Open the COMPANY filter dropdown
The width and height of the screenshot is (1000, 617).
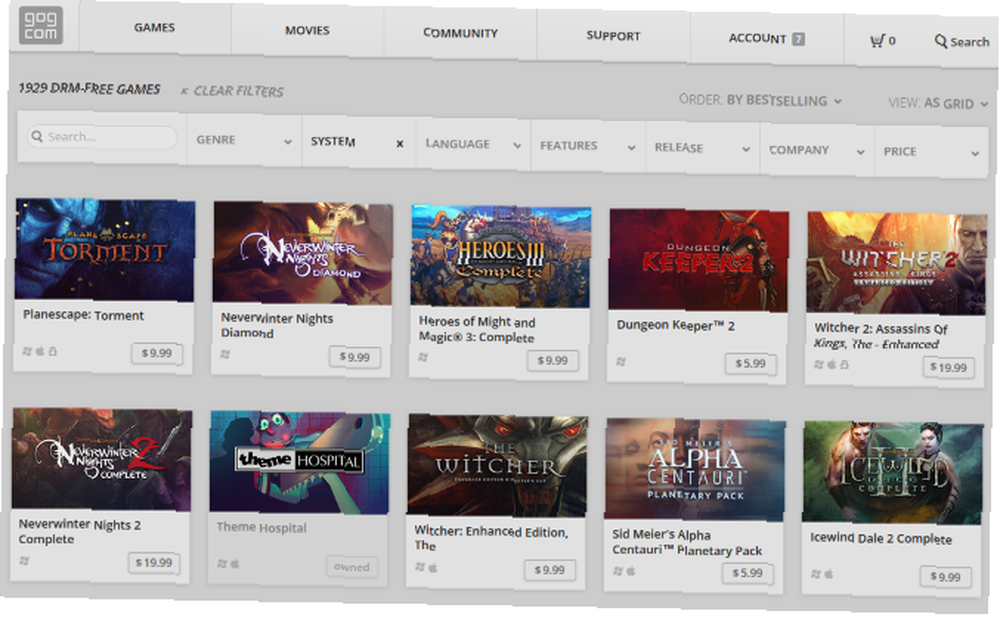point(817,150)
